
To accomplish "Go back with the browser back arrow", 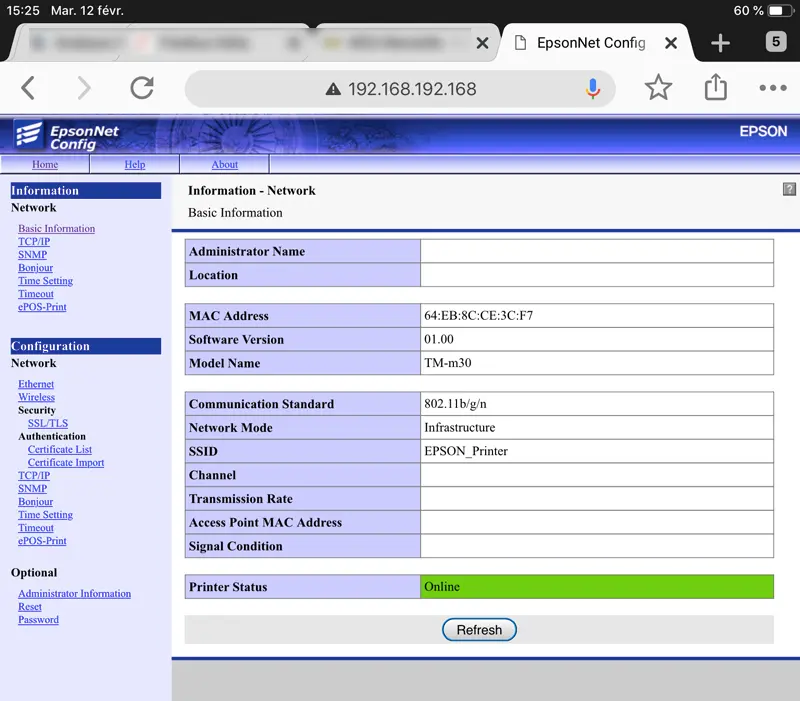I will tap(29, 88).
